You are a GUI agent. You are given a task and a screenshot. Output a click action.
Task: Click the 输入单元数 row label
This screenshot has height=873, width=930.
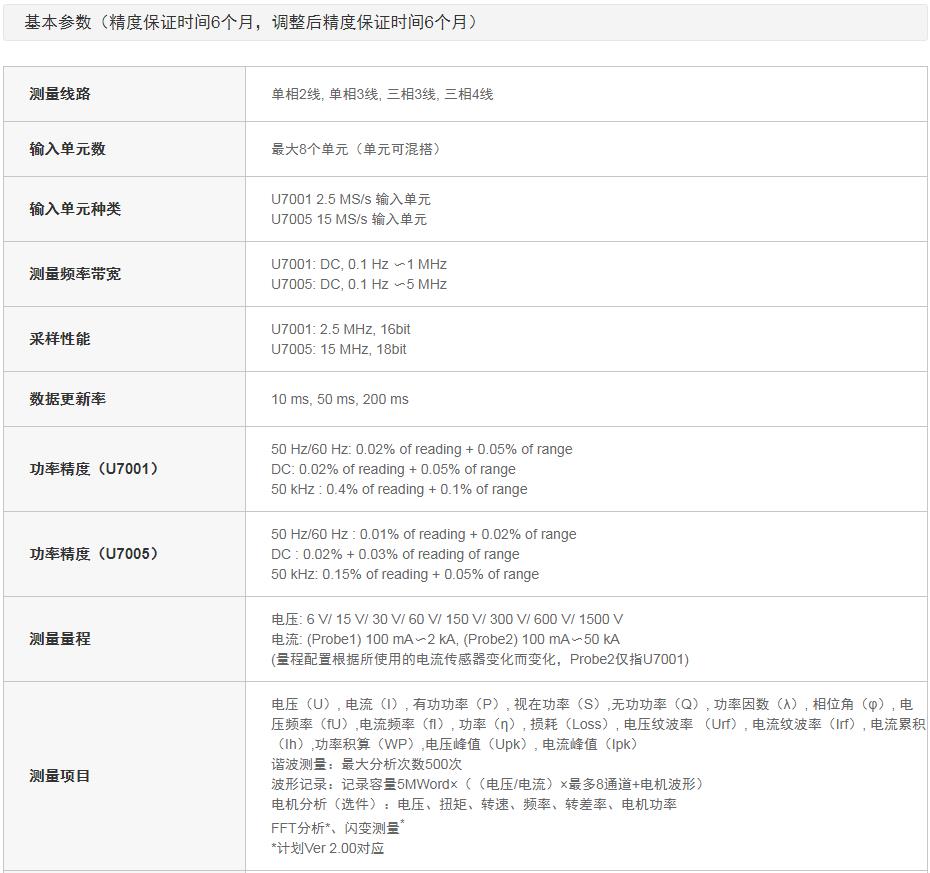(x=67, y=149)
